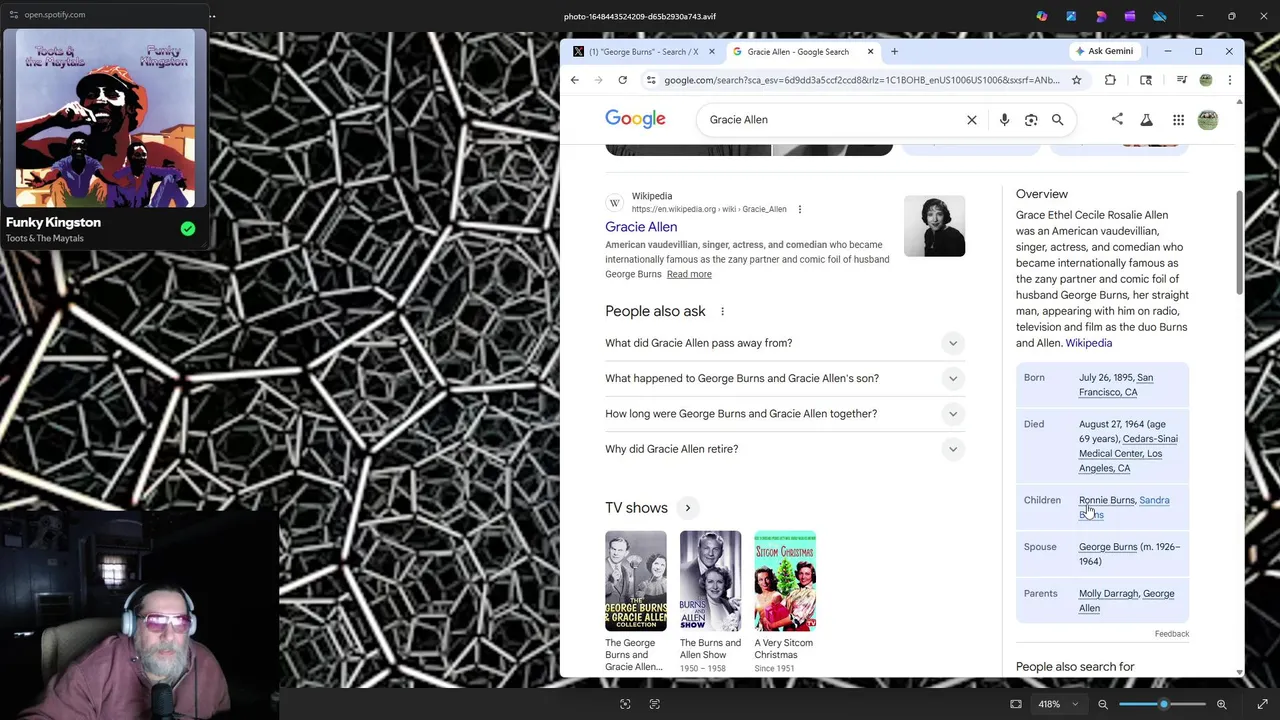Open a new Chrome tab
The height and width of the screenshot is (720, 1280).
[x=894, y=52]
